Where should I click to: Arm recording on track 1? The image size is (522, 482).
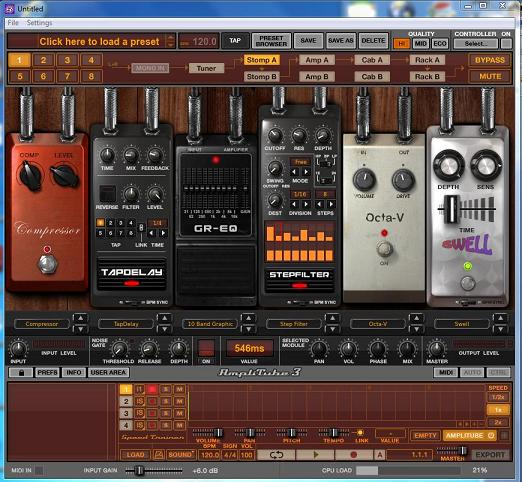(152, 389)
